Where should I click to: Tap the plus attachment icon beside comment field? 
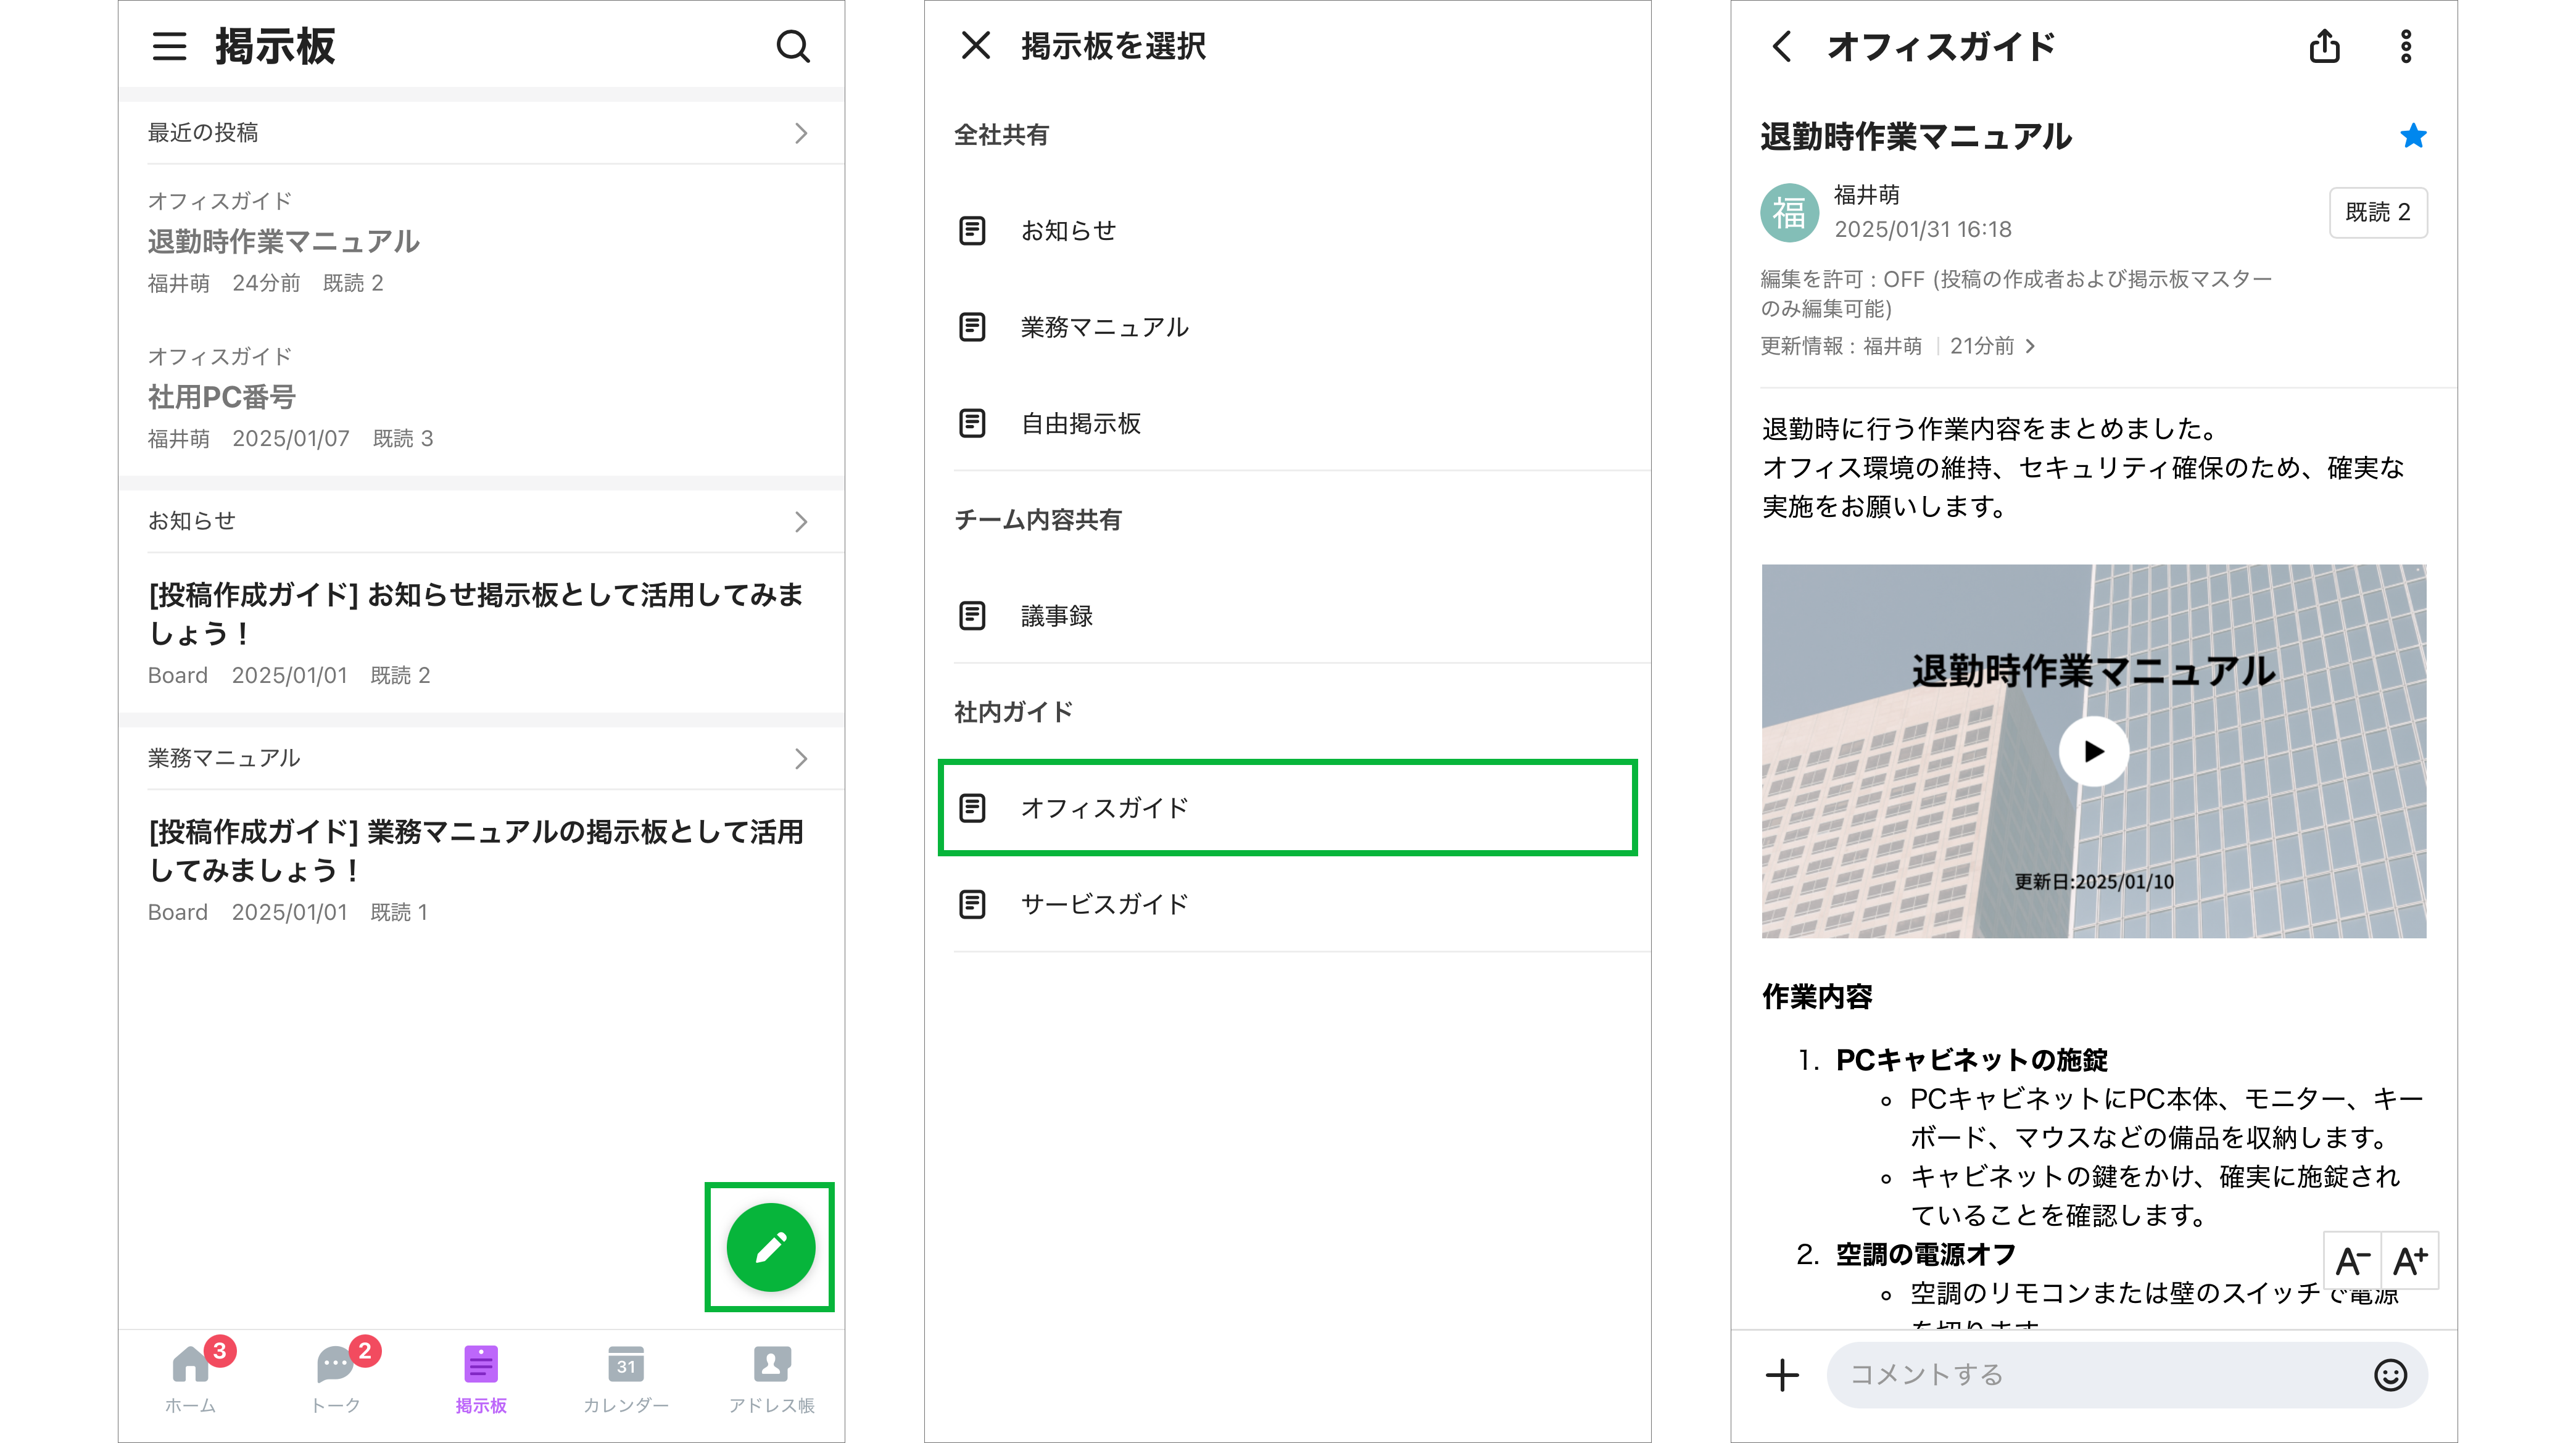[x=1782, y=1375]
